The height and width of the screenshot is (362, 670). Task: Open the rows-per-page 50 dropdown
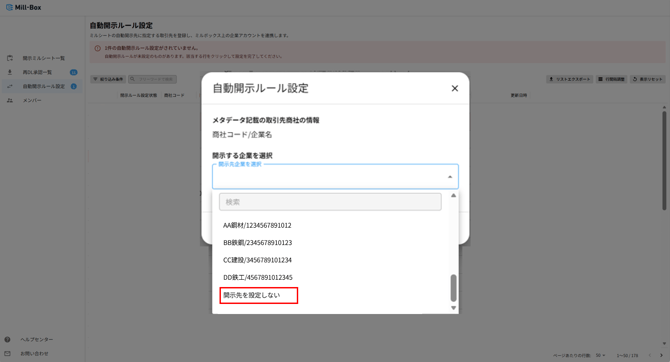[601, 355]
